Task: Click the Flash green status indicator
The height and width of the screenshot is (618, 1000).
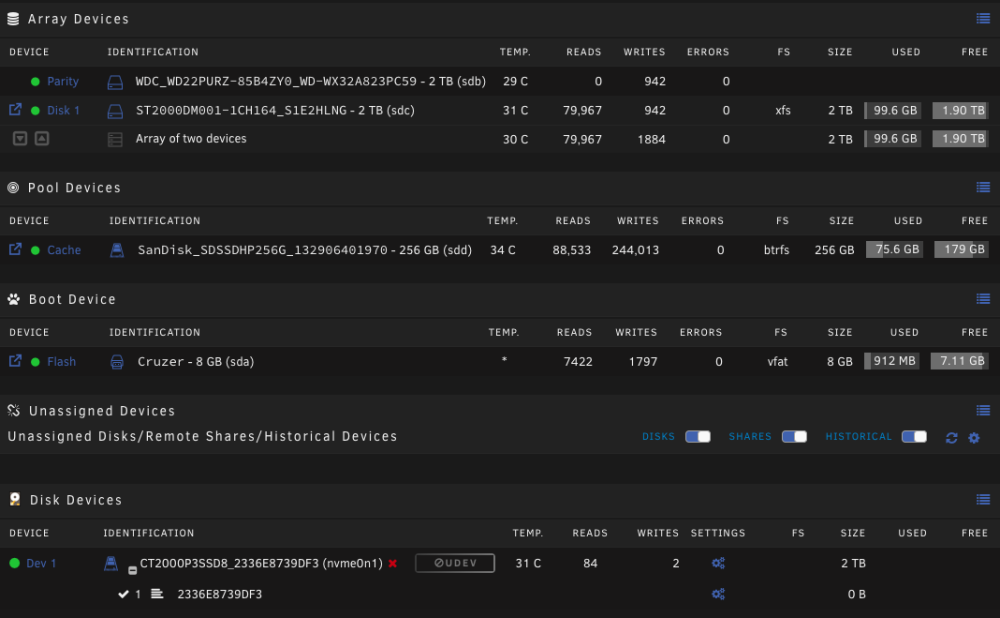Action: click(x=35, y=362)
